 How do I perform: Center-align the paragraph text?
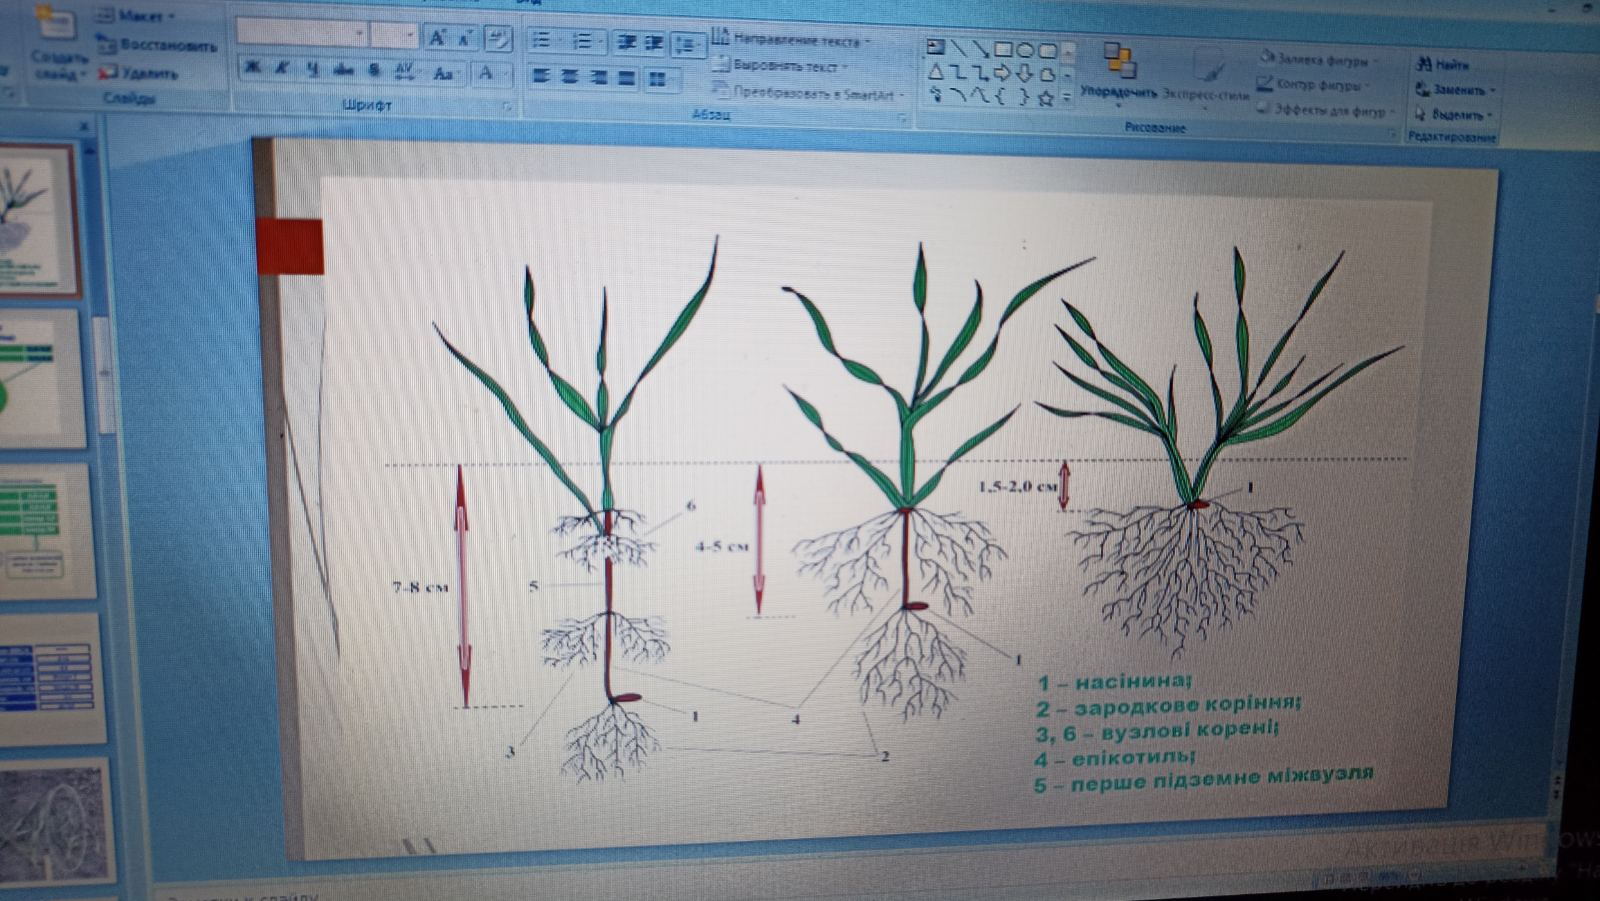pos(570,77)
